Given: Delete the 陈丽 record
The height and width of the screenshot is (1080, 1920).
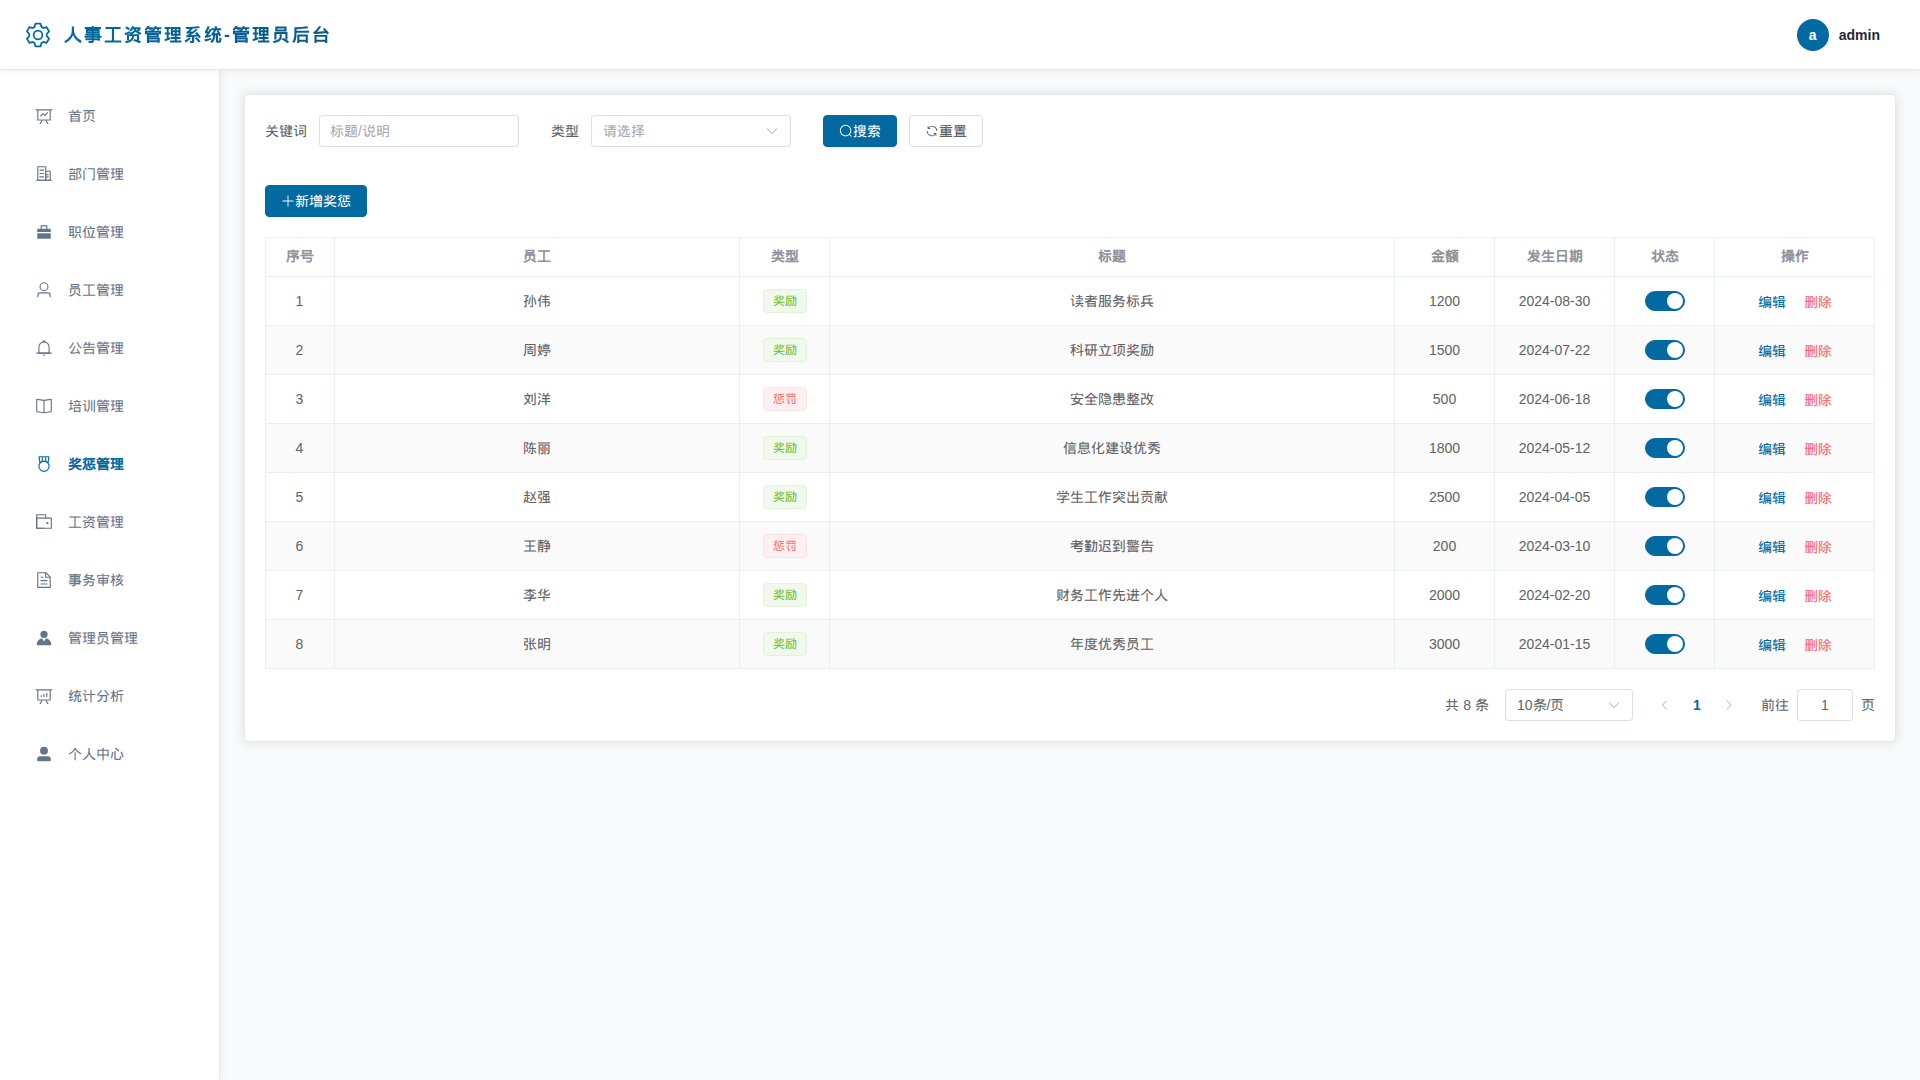Looking at the screenshot, I should (x=1818, y=449).
